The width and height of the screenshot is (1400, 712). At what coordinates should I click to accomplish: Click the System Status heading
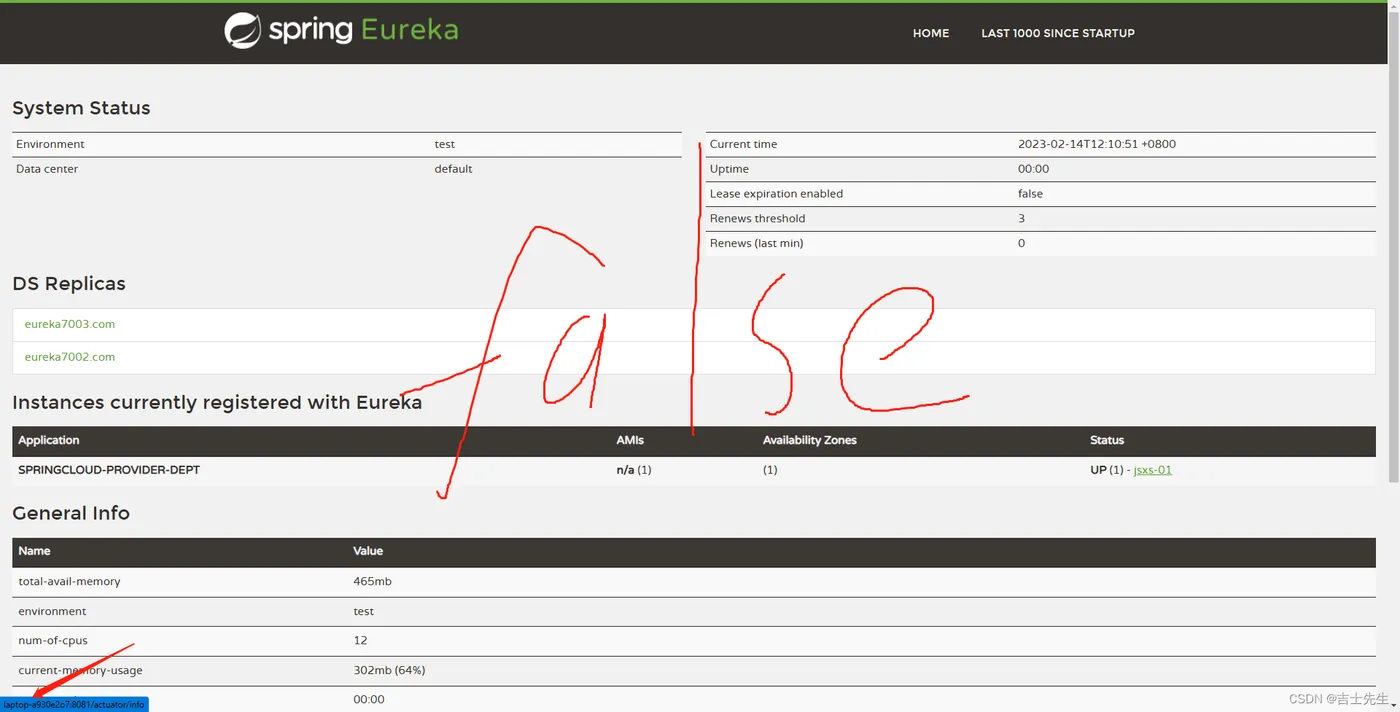81,108
